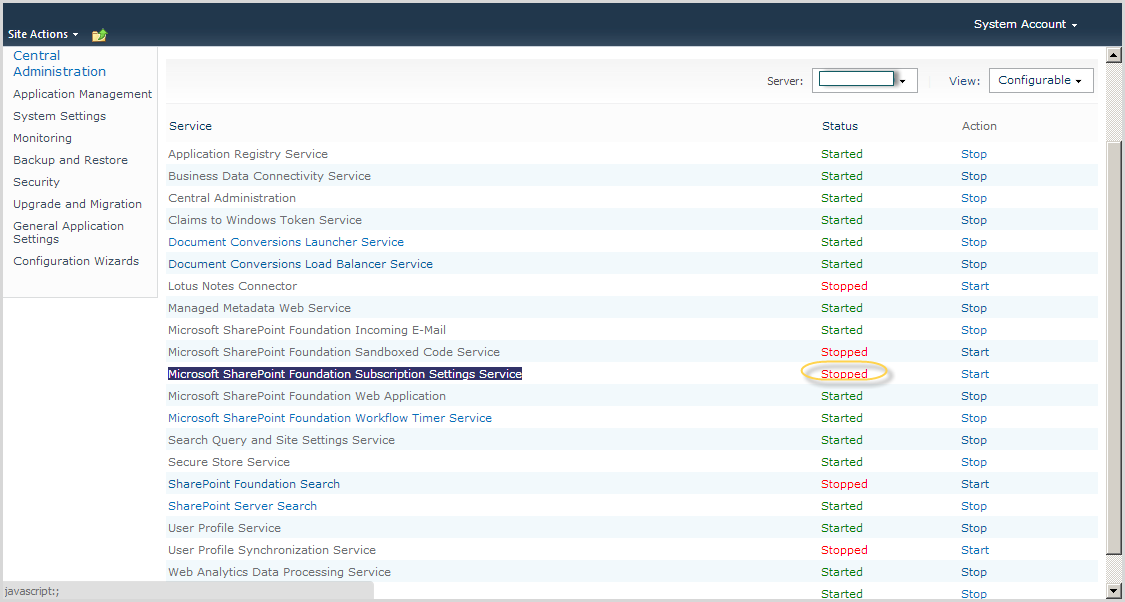Image resolution: width=1125 pixels, height=602 pixels.
Task: Start the Sandboxed Code Service
Action: click(974, 352)
